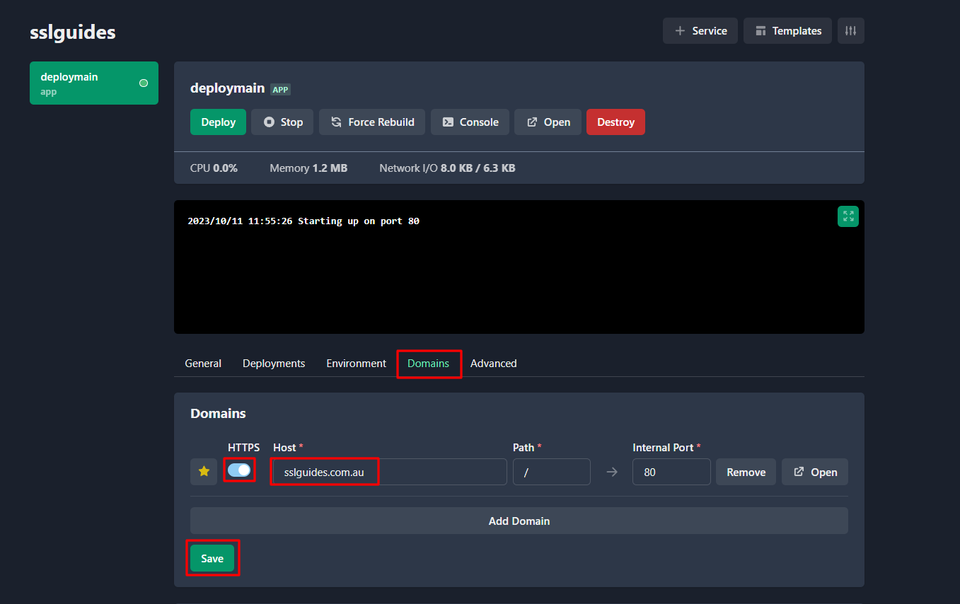Toggle HTTPS for sslguides.com.au
Image resolution: width=960 pixels, height=604 pixels.
pos(240,471)
